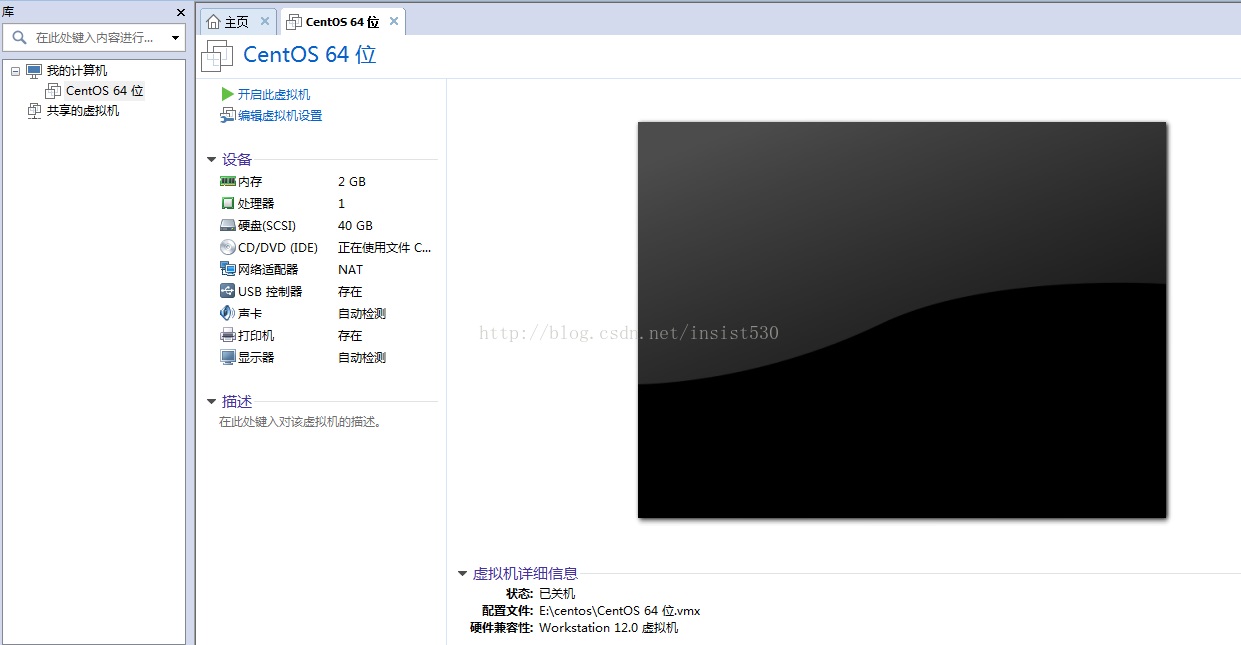Click the home icon on 主页 tab
This screenshot has width=1241, height=645.
pos(213,21)
